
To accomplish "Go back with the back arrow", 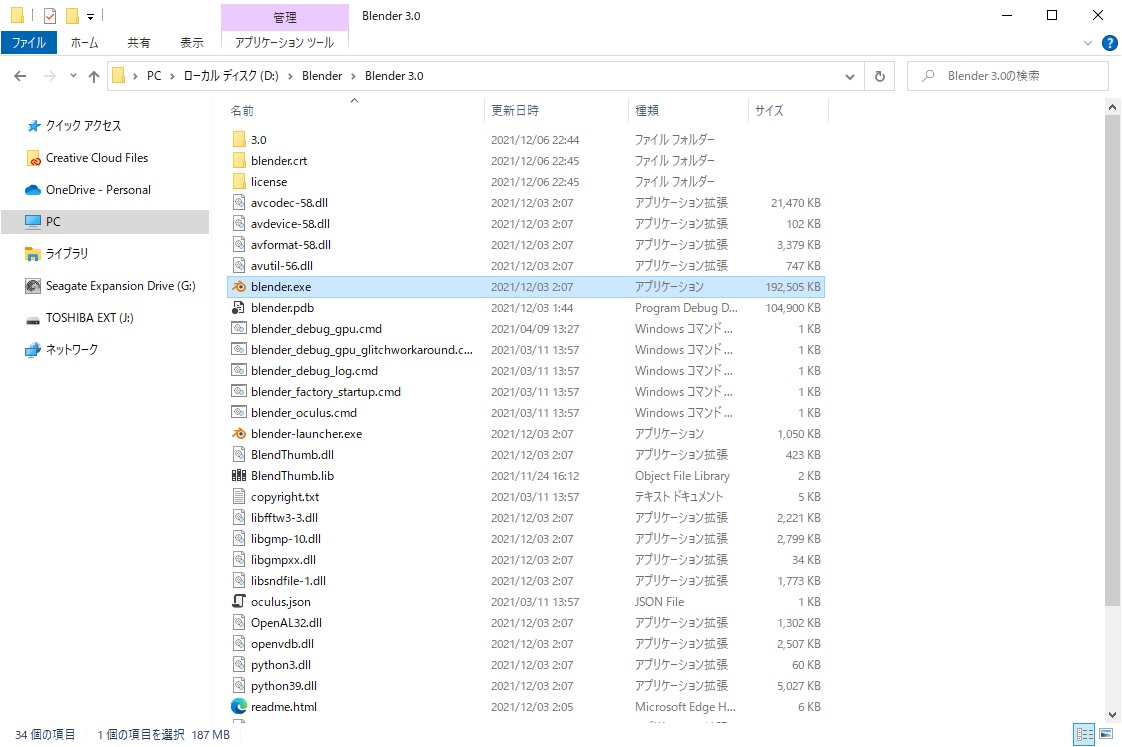I will pos(20,76).
